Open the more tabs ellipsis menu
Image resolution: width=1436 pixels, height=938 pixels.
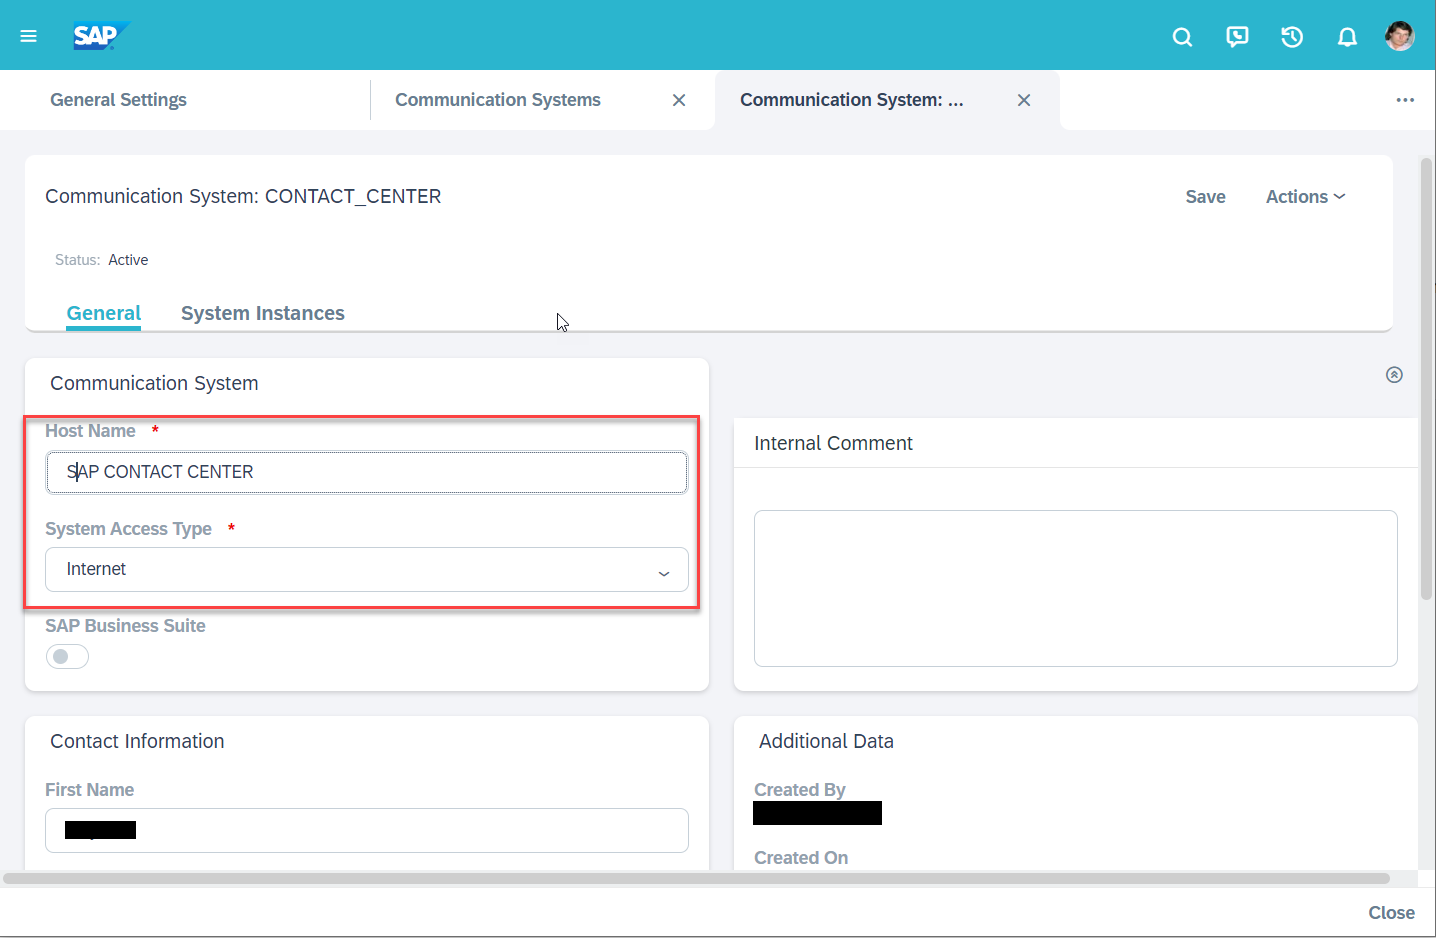tap(1405, 100)
